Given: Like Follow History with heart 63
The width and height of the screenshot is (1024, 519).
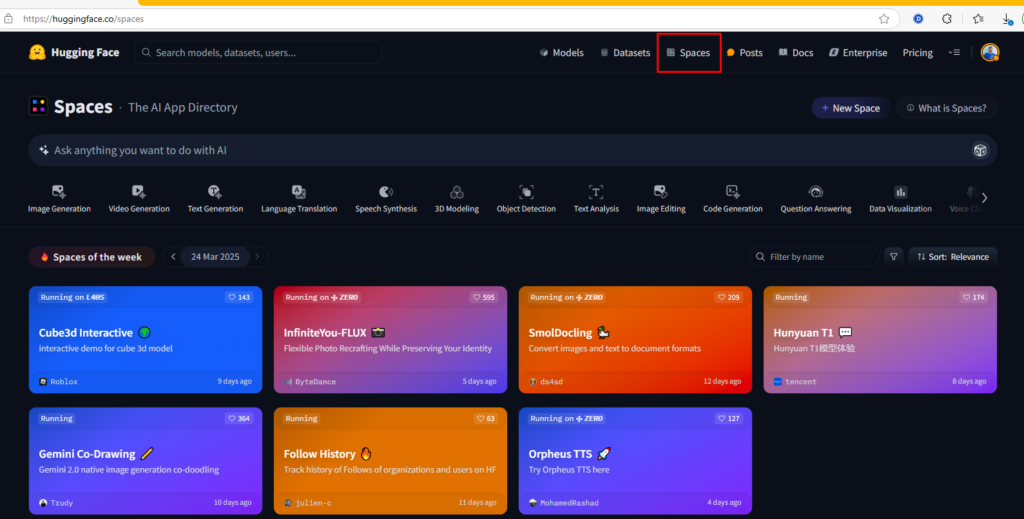Looking at the screenshot, I should [486, 418].
